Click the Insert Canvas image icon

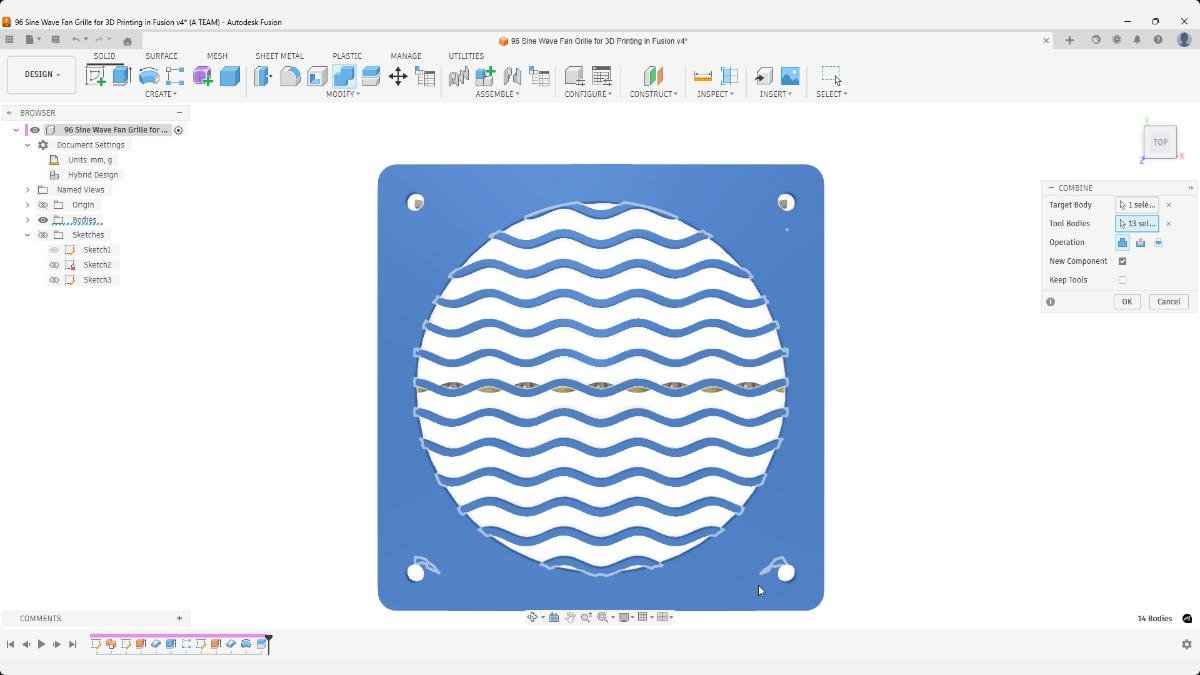point(790,76)
